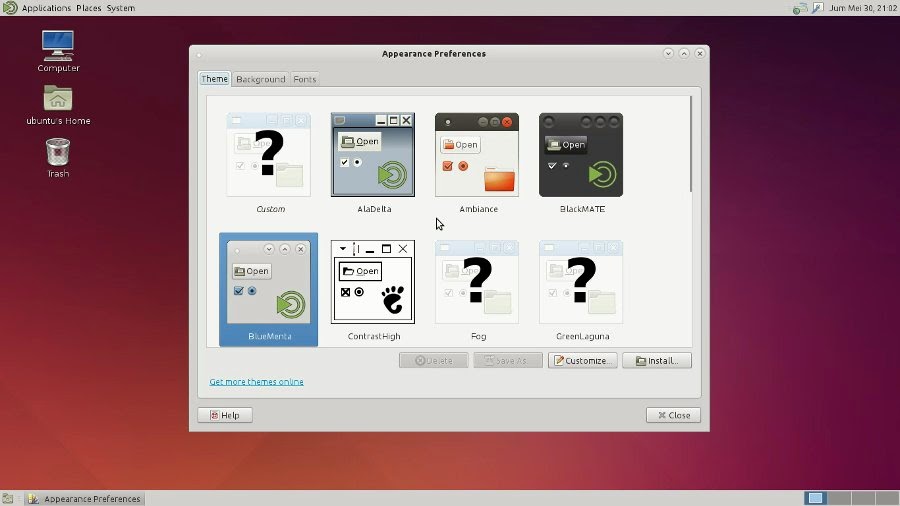The image size is (900, 506).
Task: Select the Custom theme thumbnail
Action: pos(269,155)
